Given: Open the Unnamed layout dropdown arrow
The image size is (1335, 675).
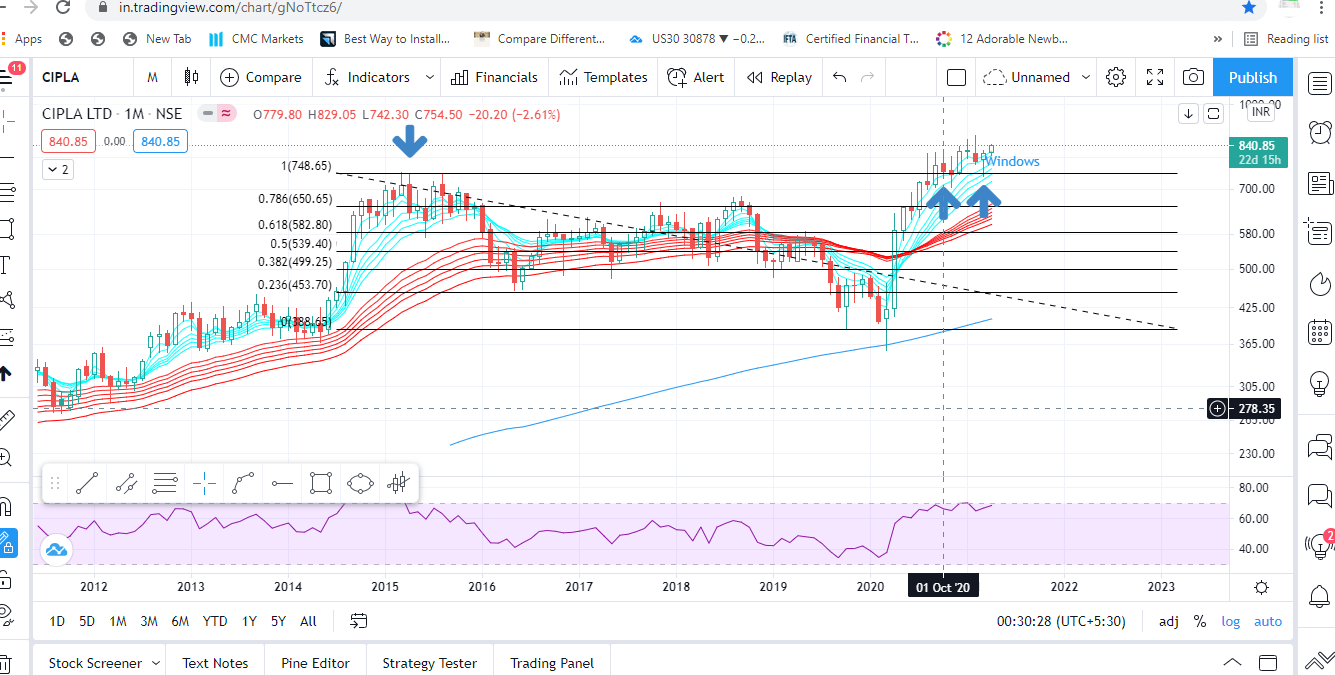Looking at the screenshot, I should click(x=1087, y=77).
